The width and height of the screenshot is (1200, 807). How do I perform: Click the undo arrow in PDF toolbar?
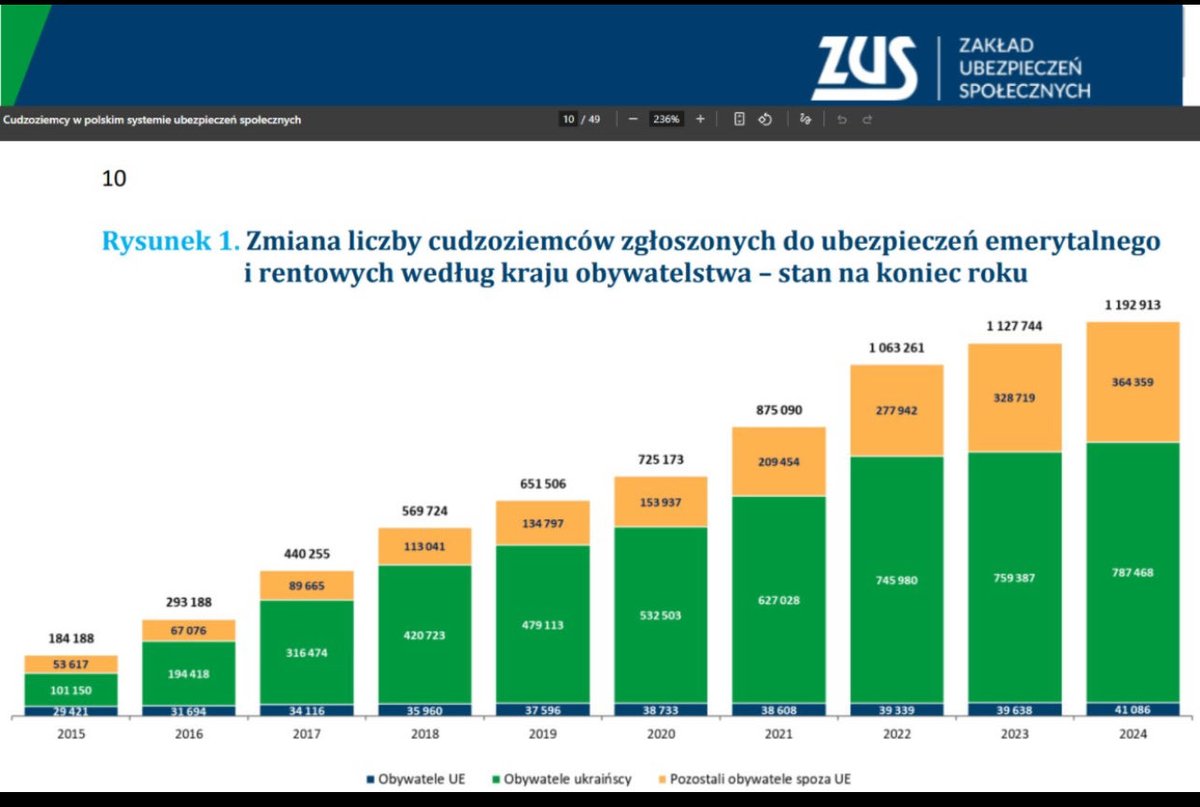point(841,119)
